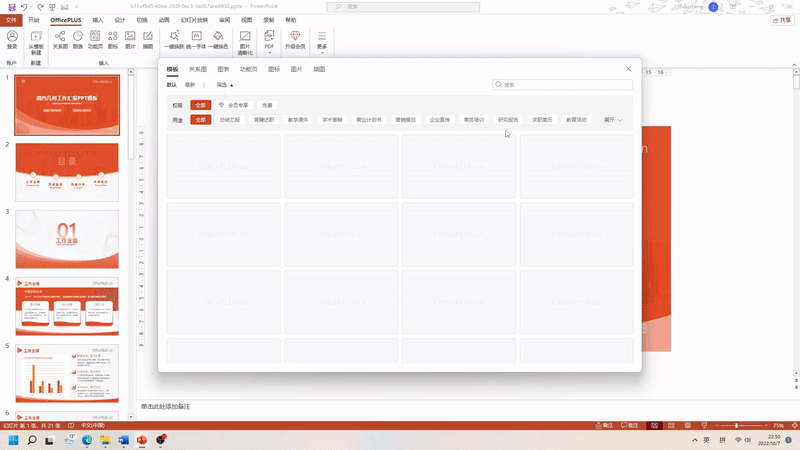Select the 会员专享 permission filter
The width and height of the screenshot is (800, 450).
[x=233, y=105]
